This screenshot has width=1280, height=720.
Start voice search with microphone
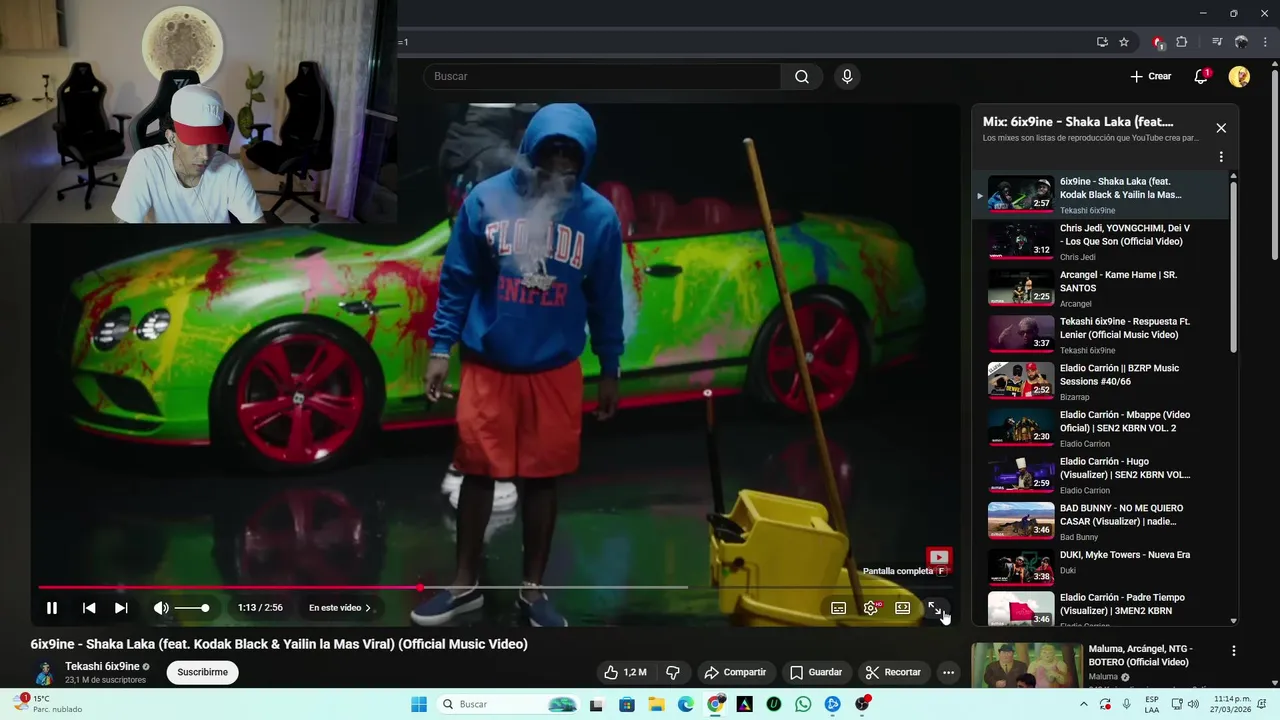tap(847, 77)
